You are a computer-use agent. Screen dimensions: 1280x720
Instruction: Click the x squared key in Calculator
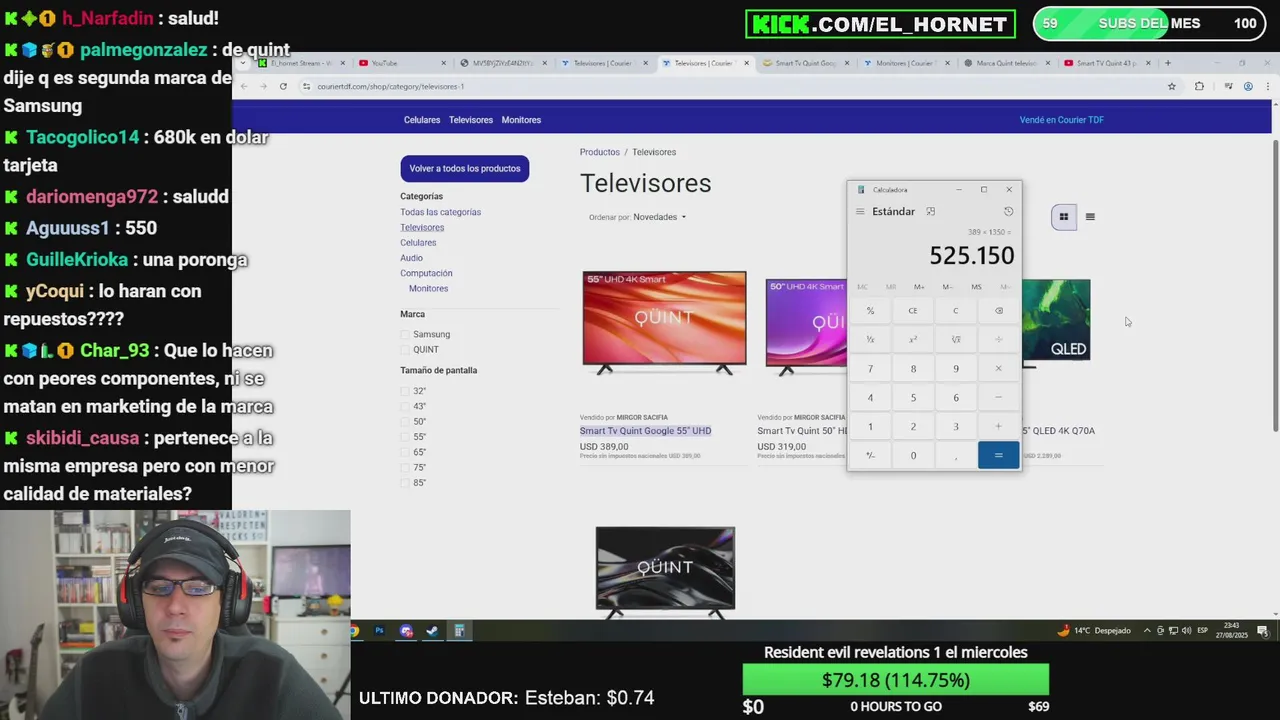pyautogui.click(x=913, y=340)
